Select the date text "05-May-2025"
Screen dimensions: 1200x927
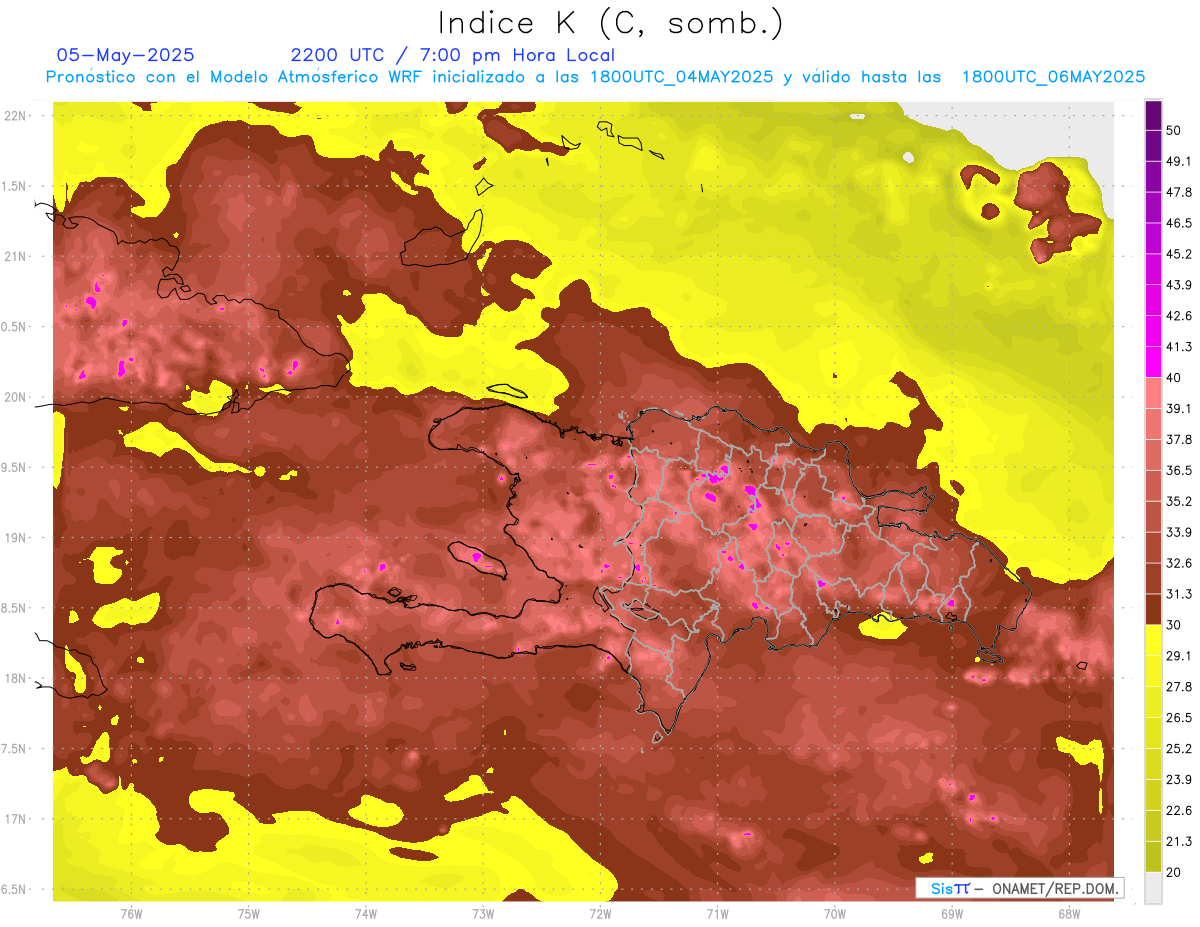click(126, 55)
